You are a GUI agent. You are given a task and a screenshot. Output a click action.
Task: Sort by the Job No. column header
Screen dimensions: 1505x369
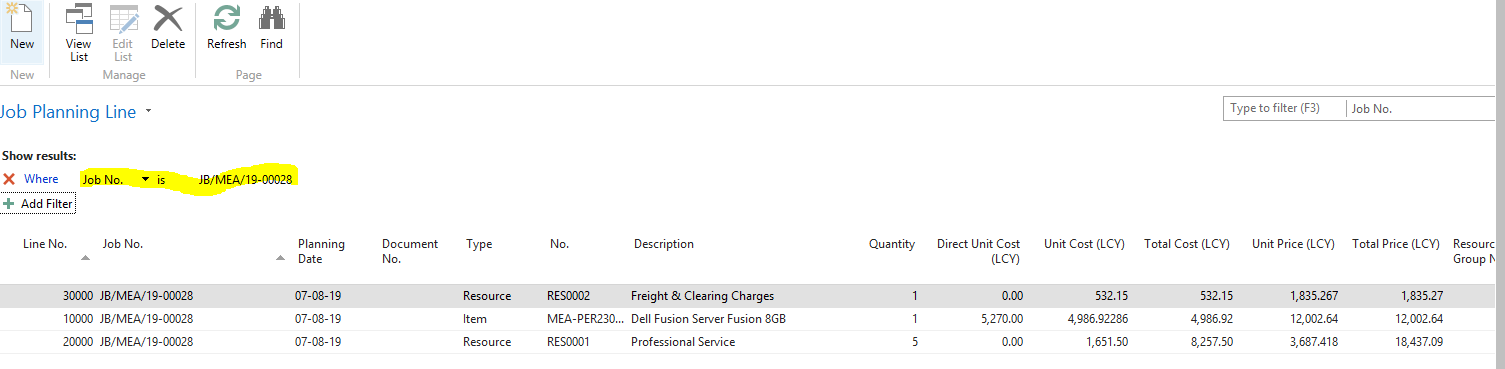point(123,244)
